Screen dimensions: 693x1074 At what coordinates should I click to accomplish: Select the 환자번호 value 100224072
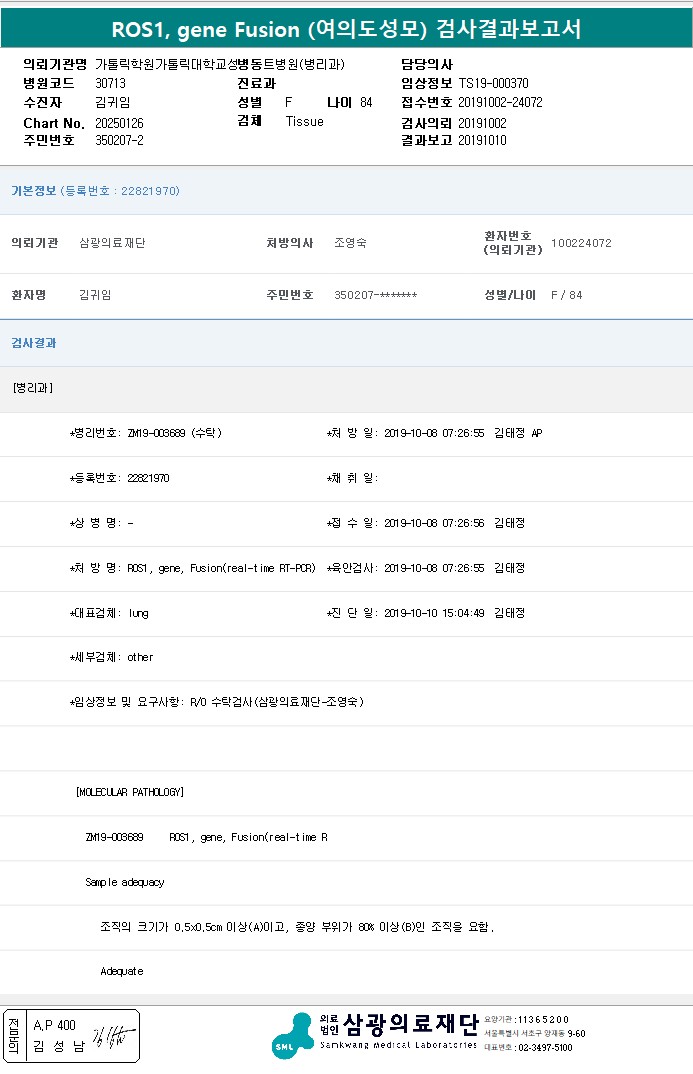point(581,243)
